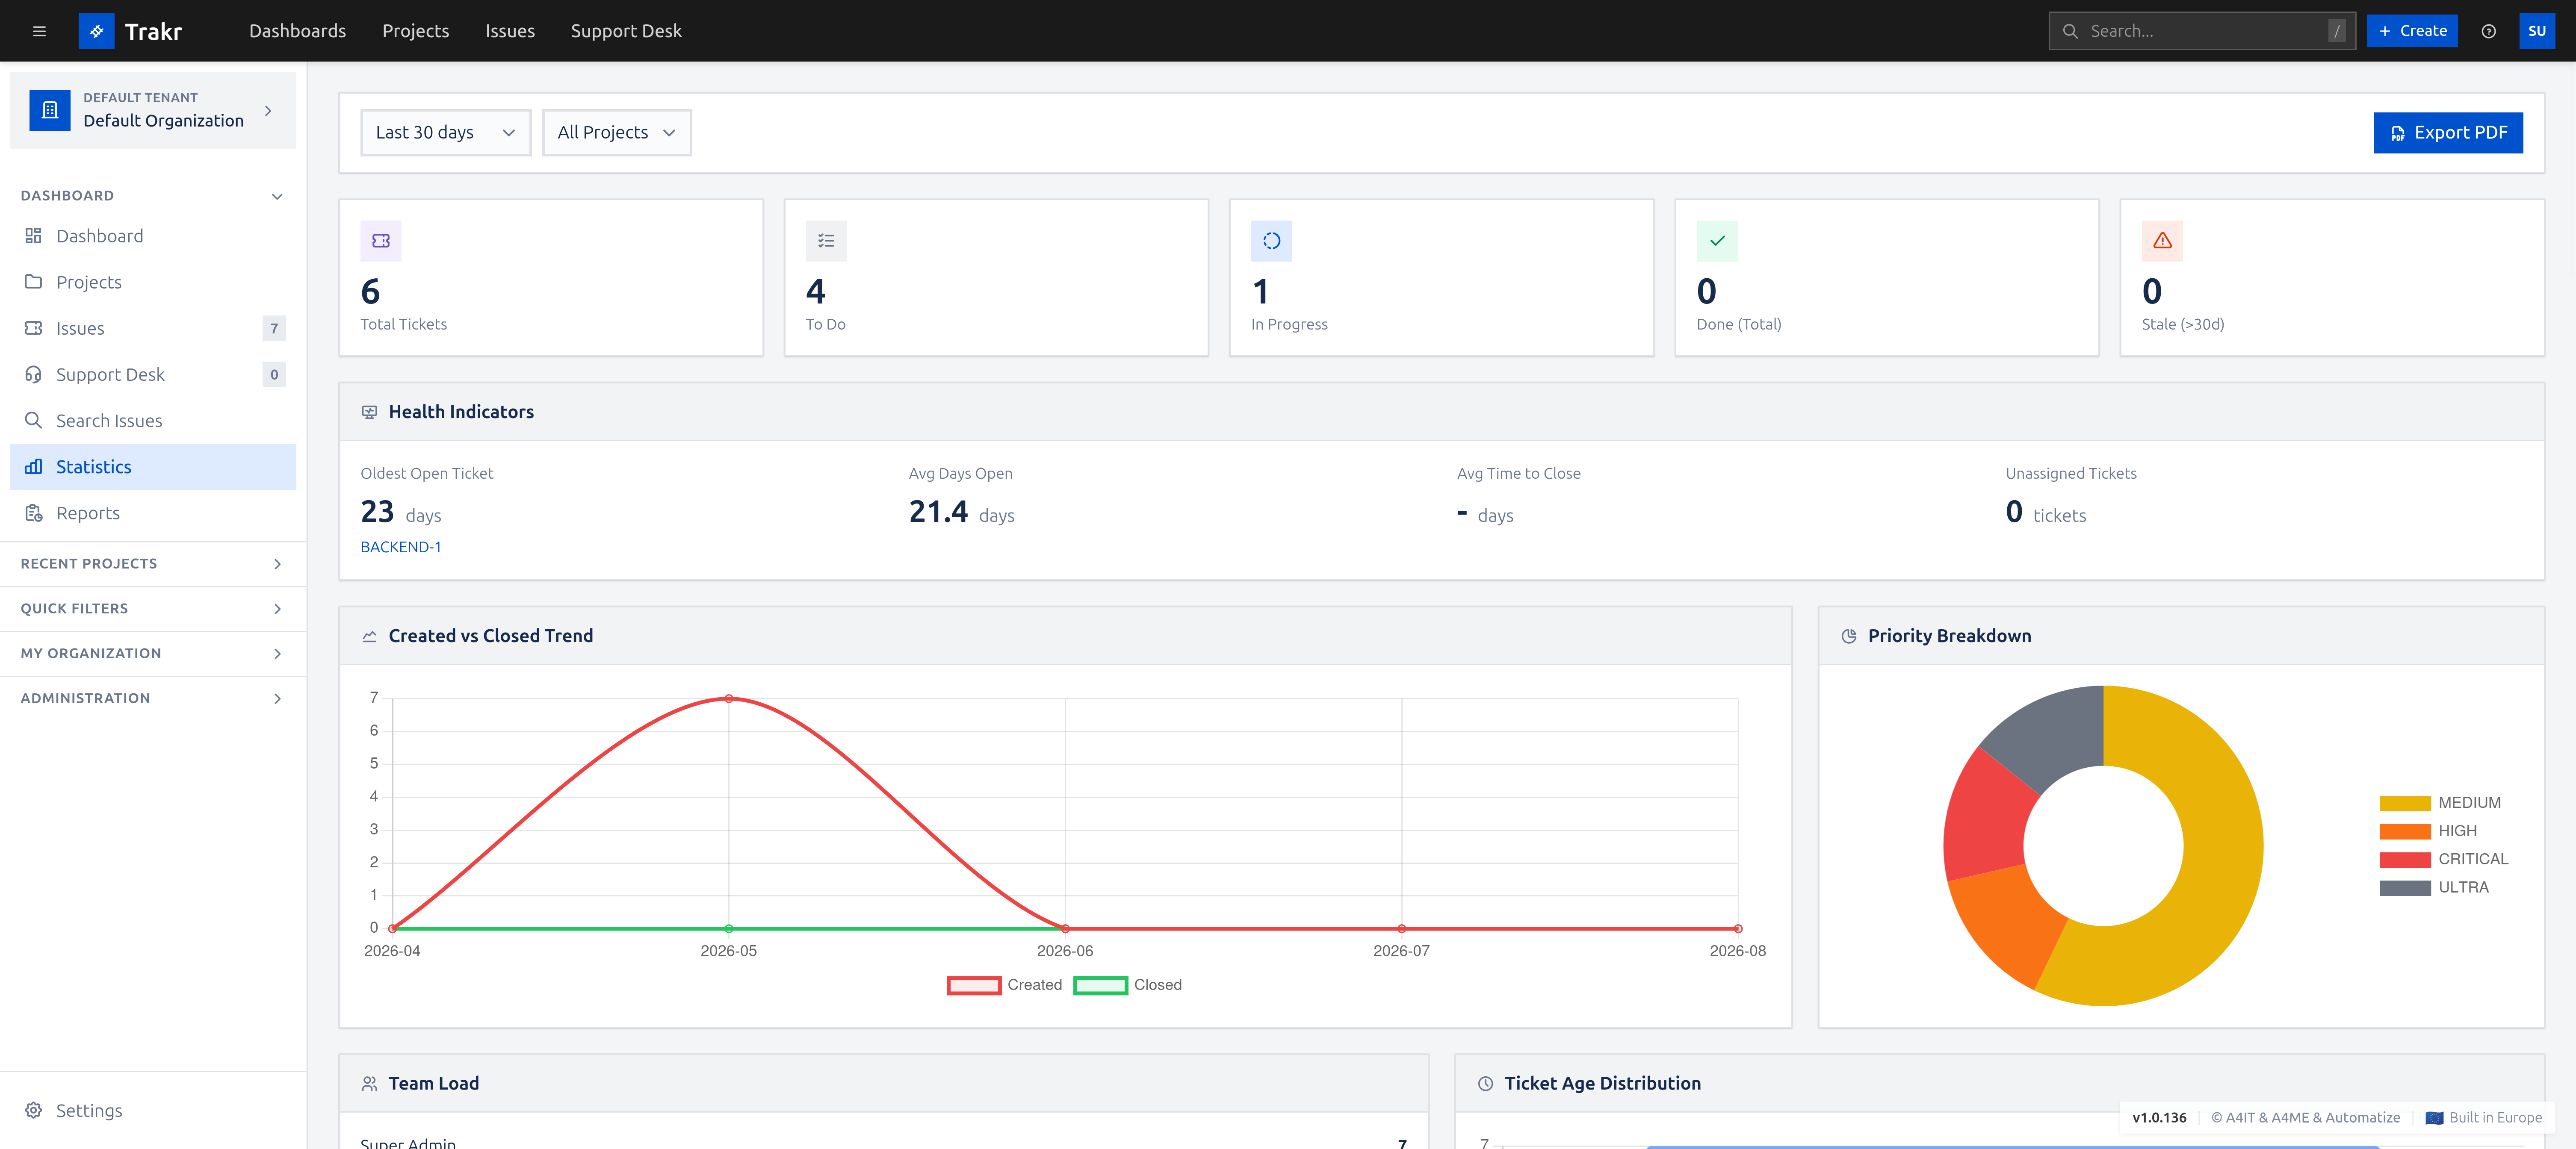Open the Last 30 days dropdown
The width and height of the screenshot is (2576, 1149).
coord(445,133)
